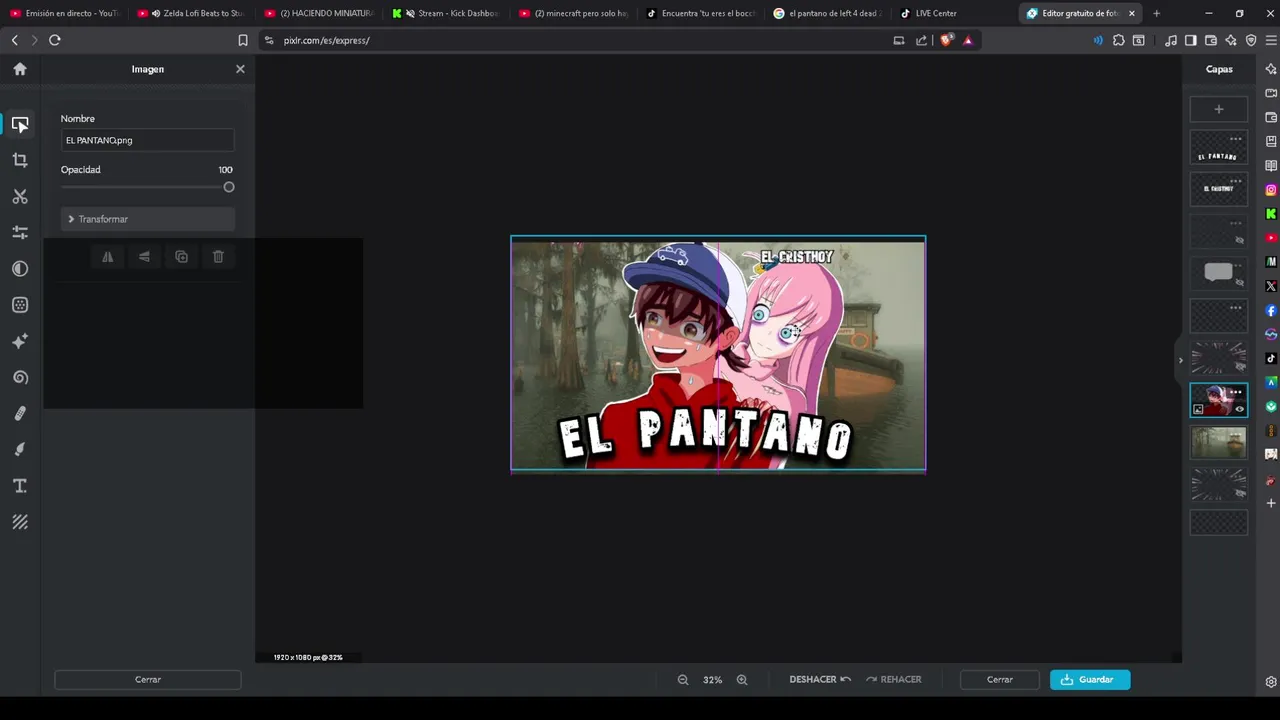
Task: Toggle visibility of the selected character layer
Action: click(x=1240, y=409)
